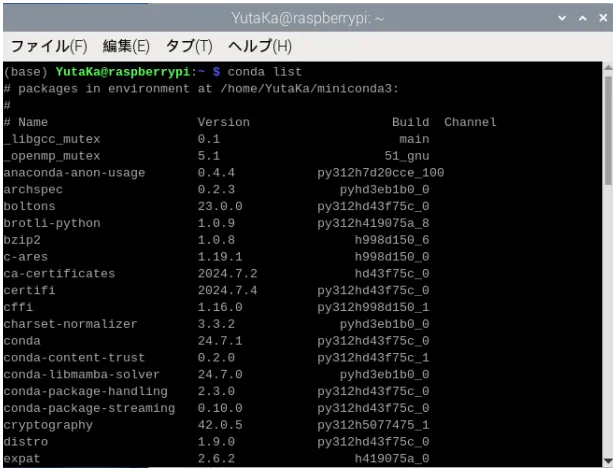Click build py312h998d150_1 of cffi

pos(373,307)
